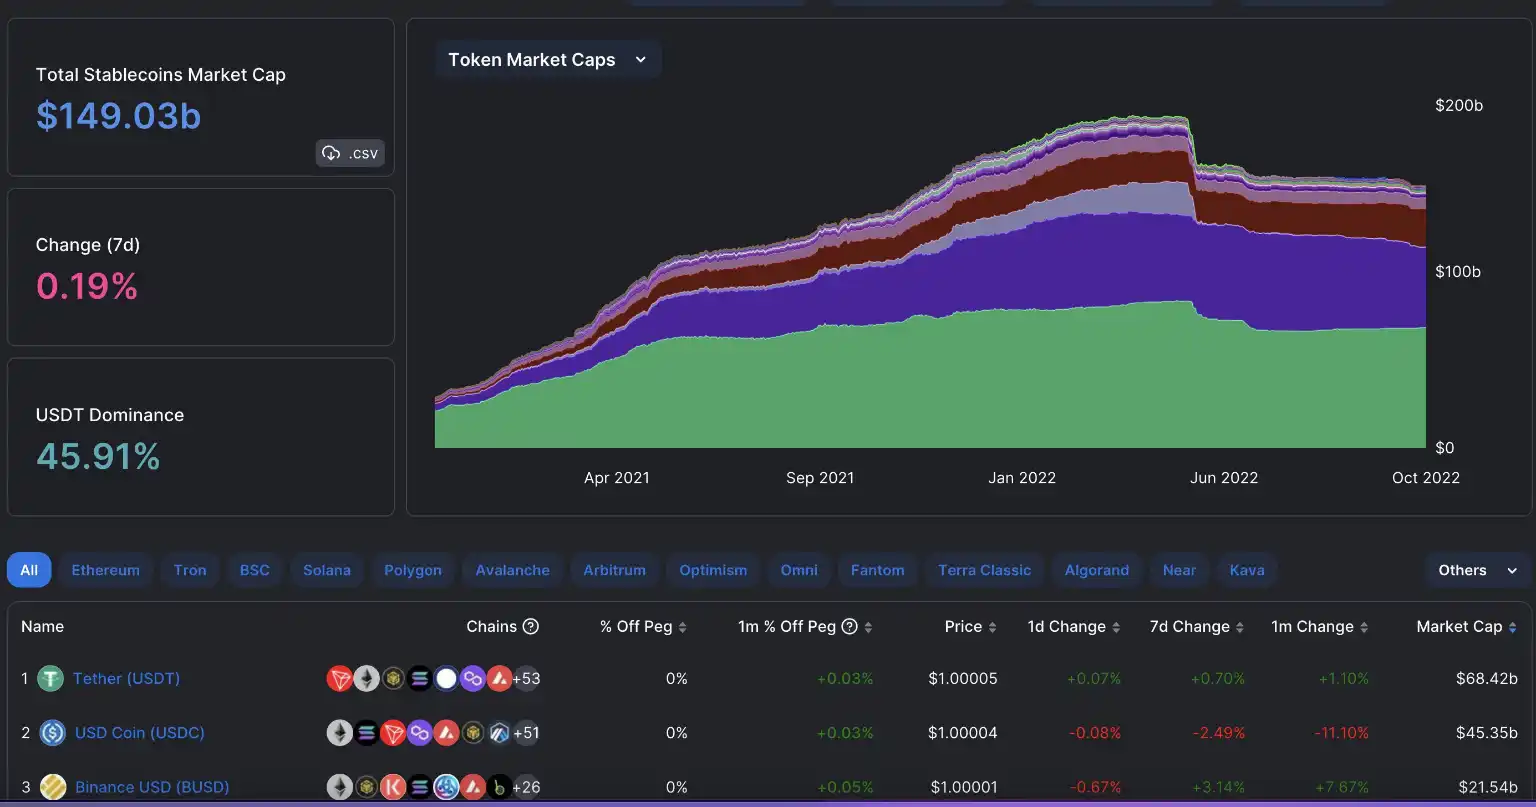Open the USD Coin (USDC) link

pos(140,732)
